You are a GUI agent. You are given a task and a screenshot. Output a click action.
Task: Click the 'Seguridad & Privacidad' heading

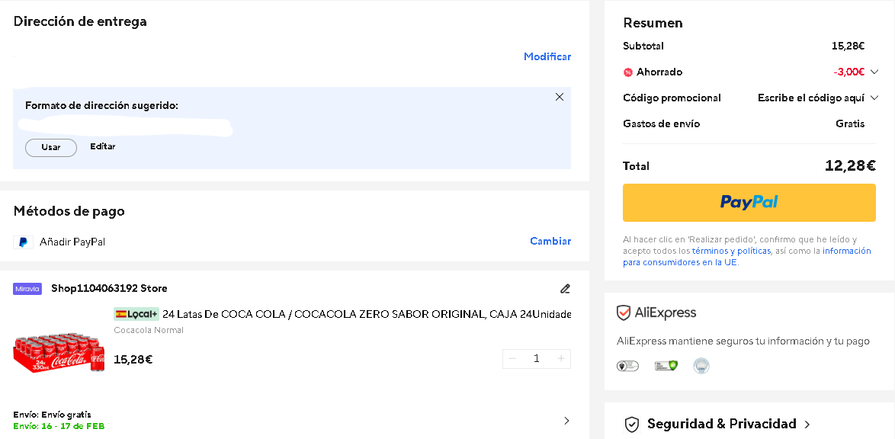click(x=721, y=424)
